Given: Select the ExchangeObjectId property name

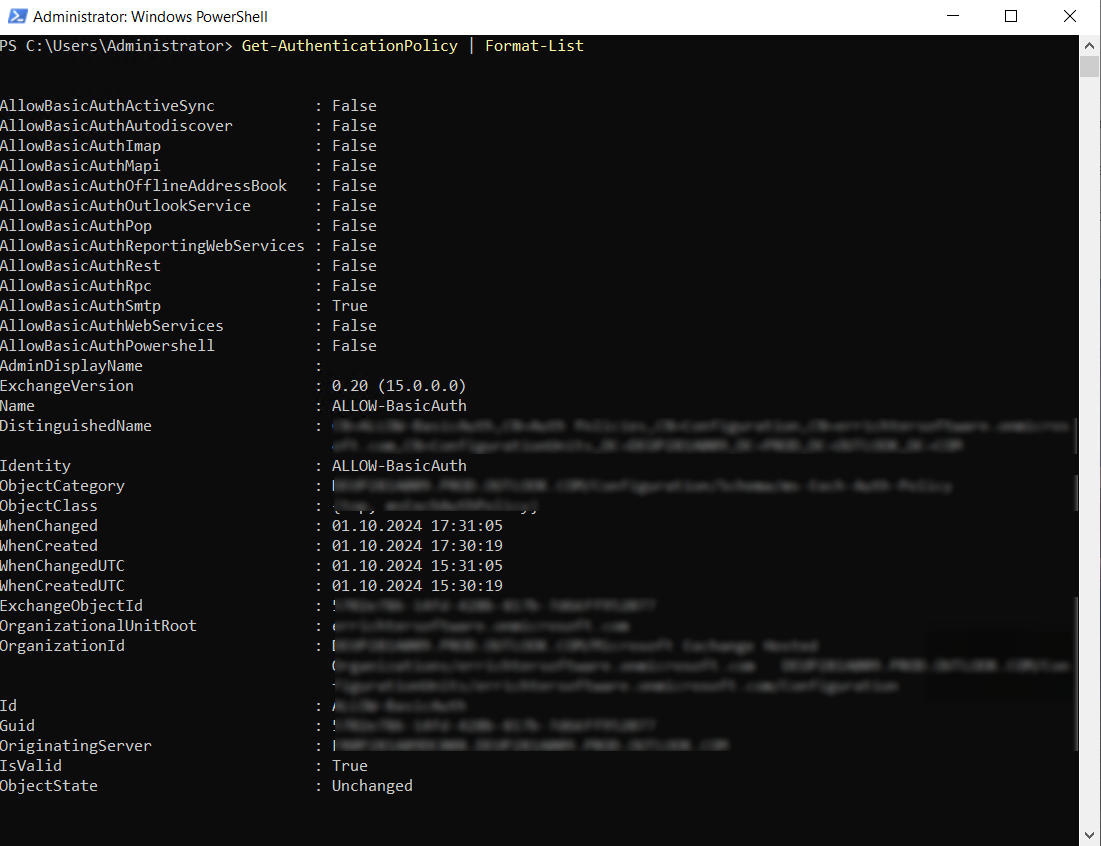Looking at the screenshot, I should [72, 606].
